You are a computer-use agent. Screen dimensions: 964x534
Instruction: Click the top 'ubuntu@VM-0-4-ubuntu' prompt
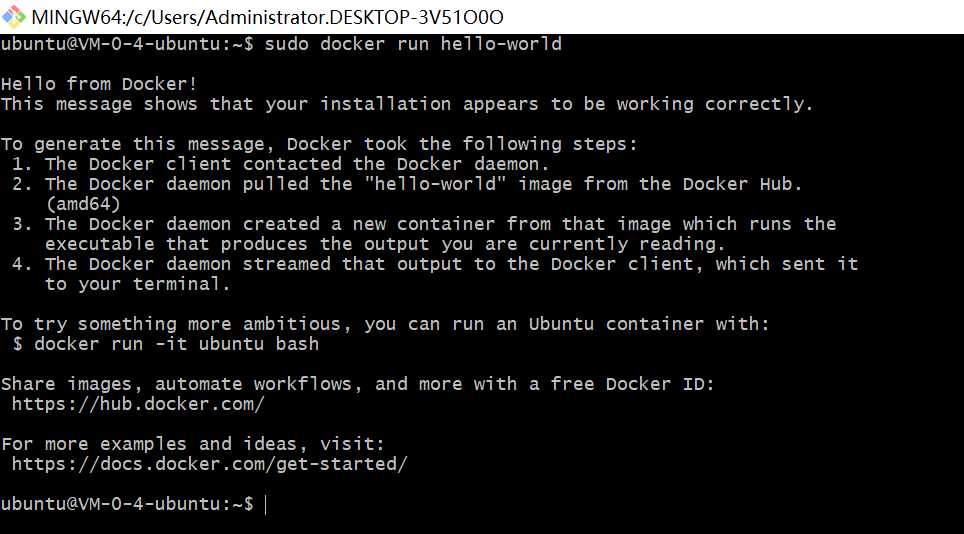click(x=121, y=44)
